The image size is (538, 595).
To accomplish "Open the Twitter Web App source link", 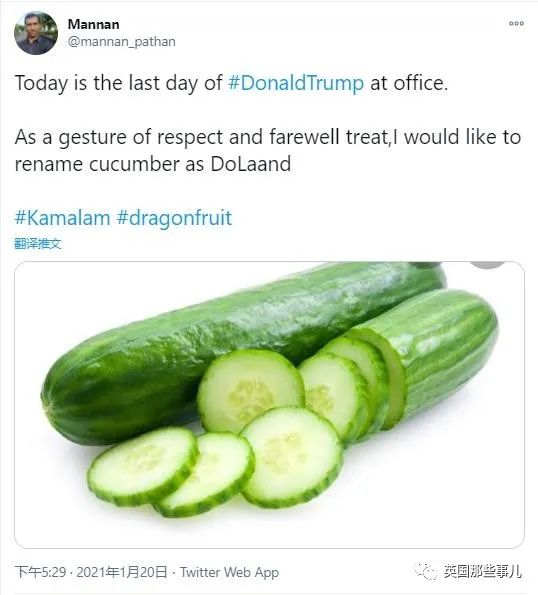I will 229,572.
